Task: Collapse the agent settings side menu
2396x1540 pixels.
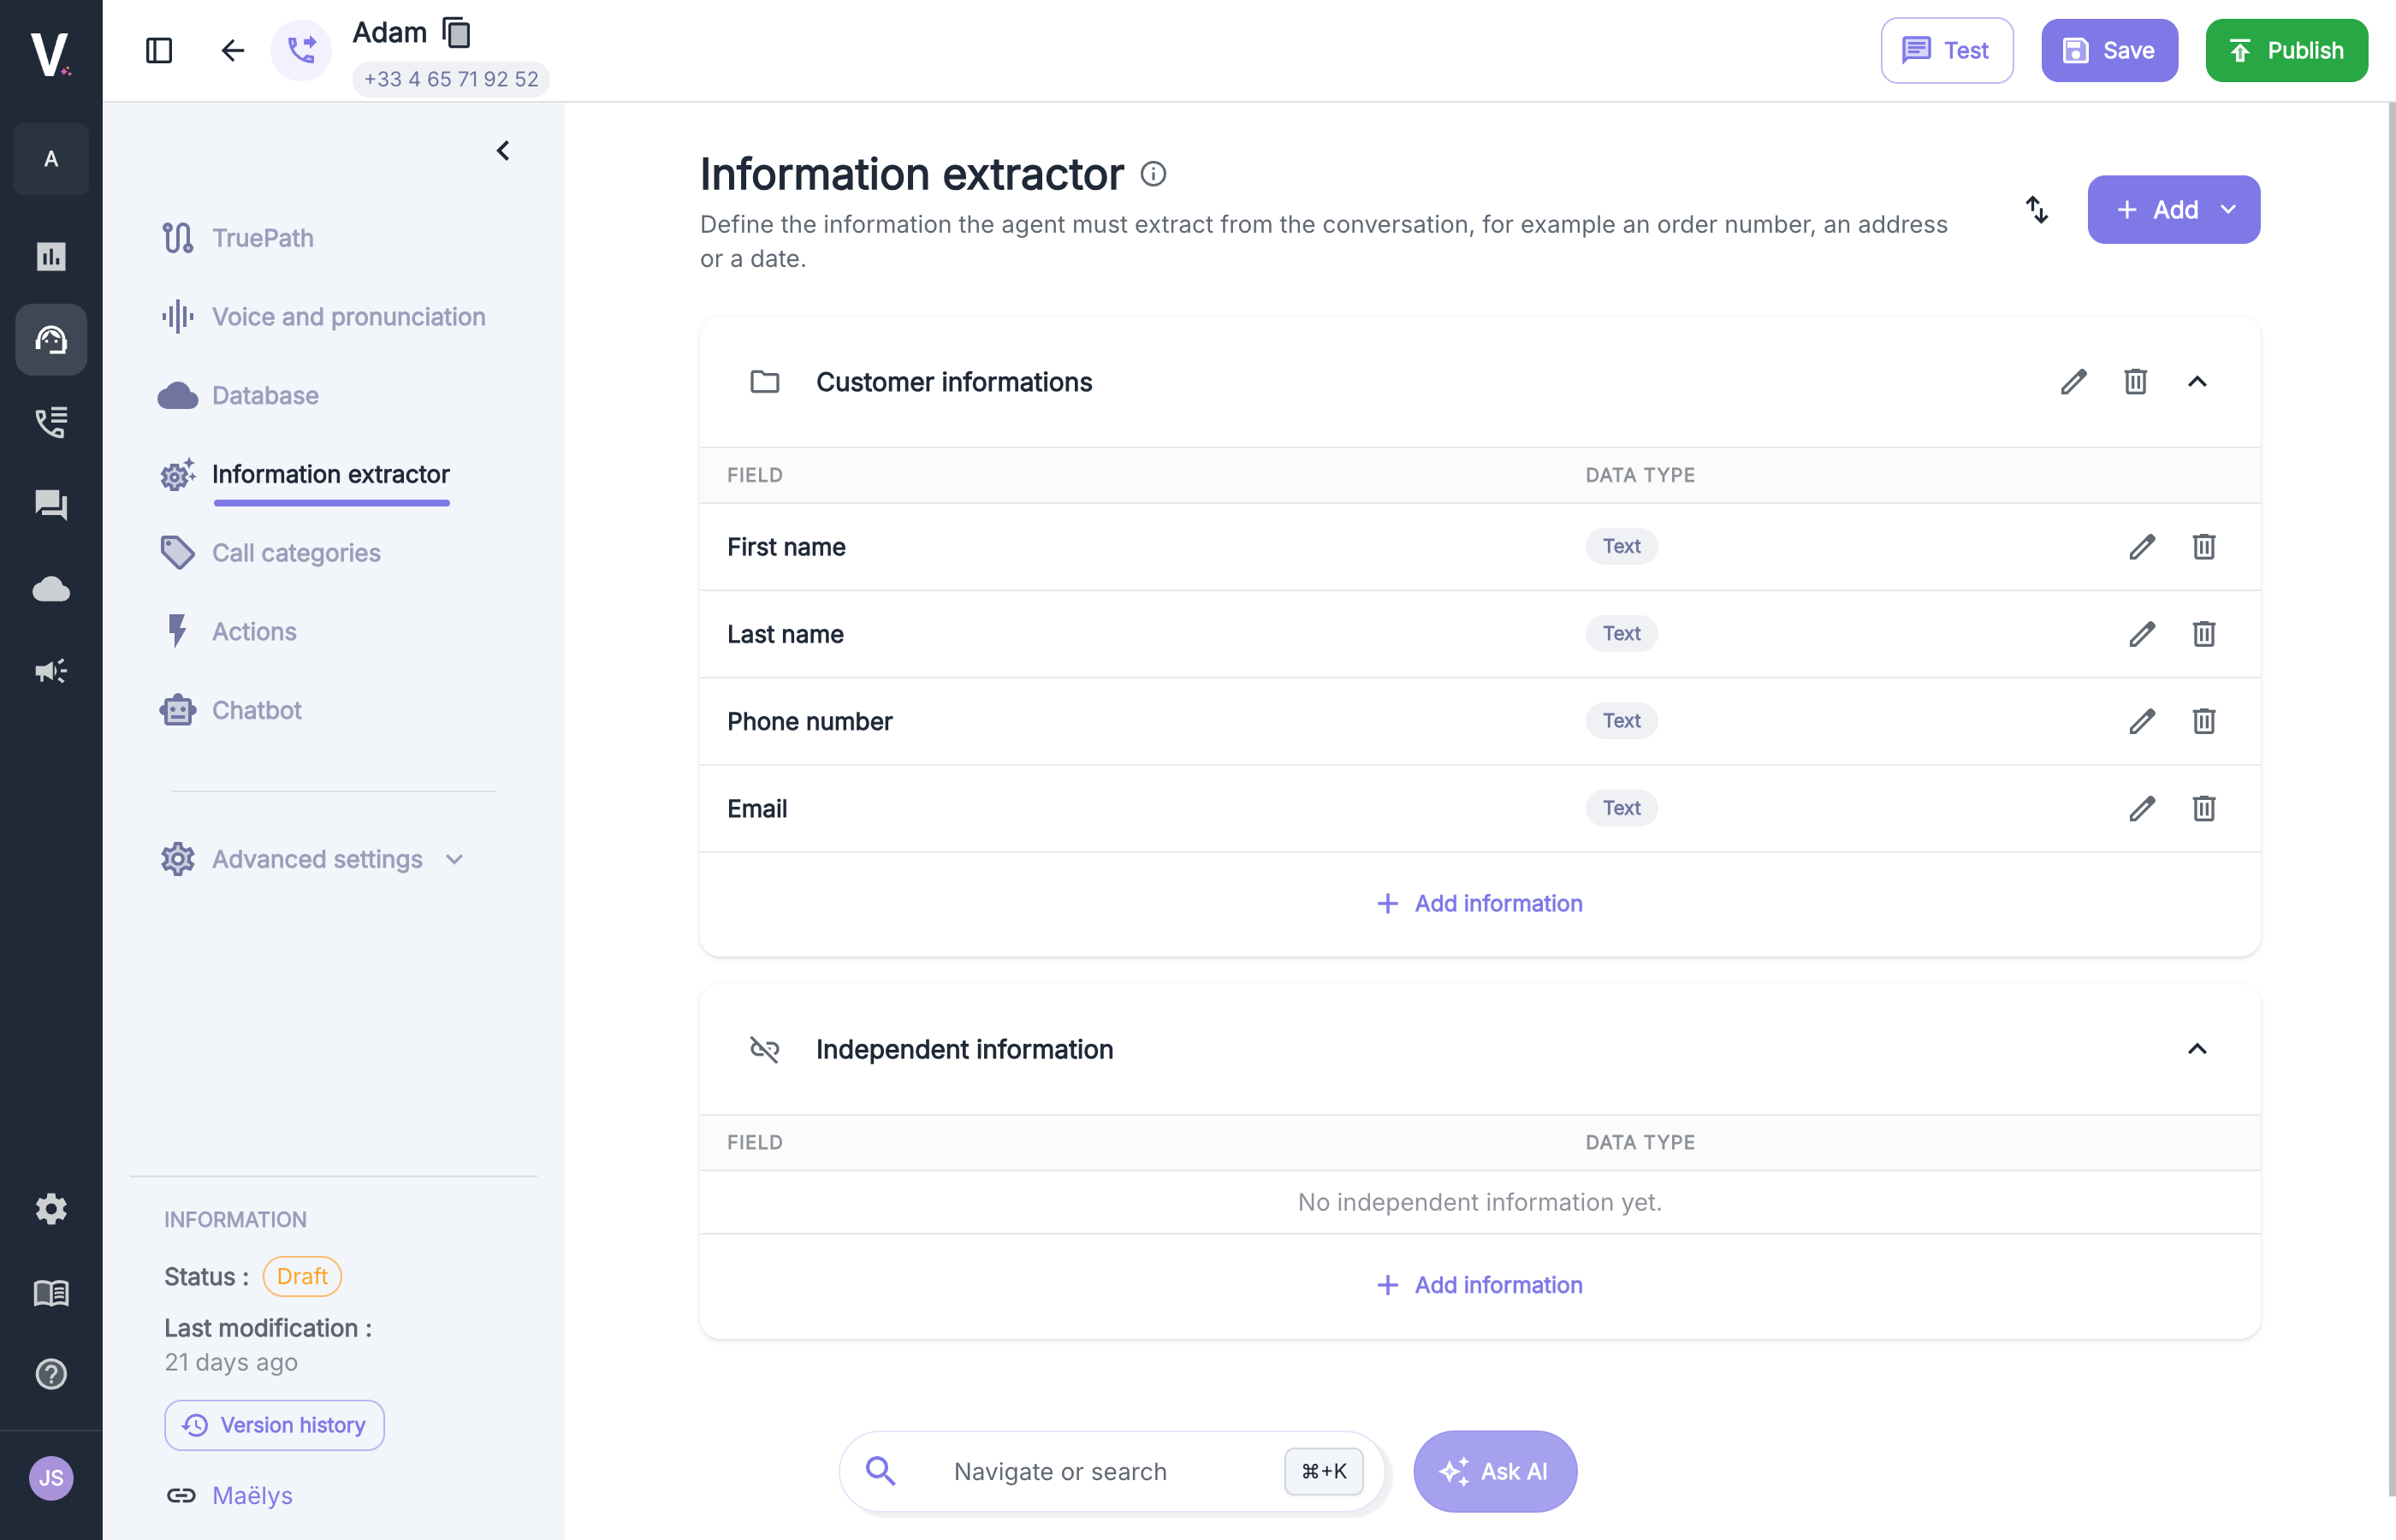Action: (x=503, y=151)
